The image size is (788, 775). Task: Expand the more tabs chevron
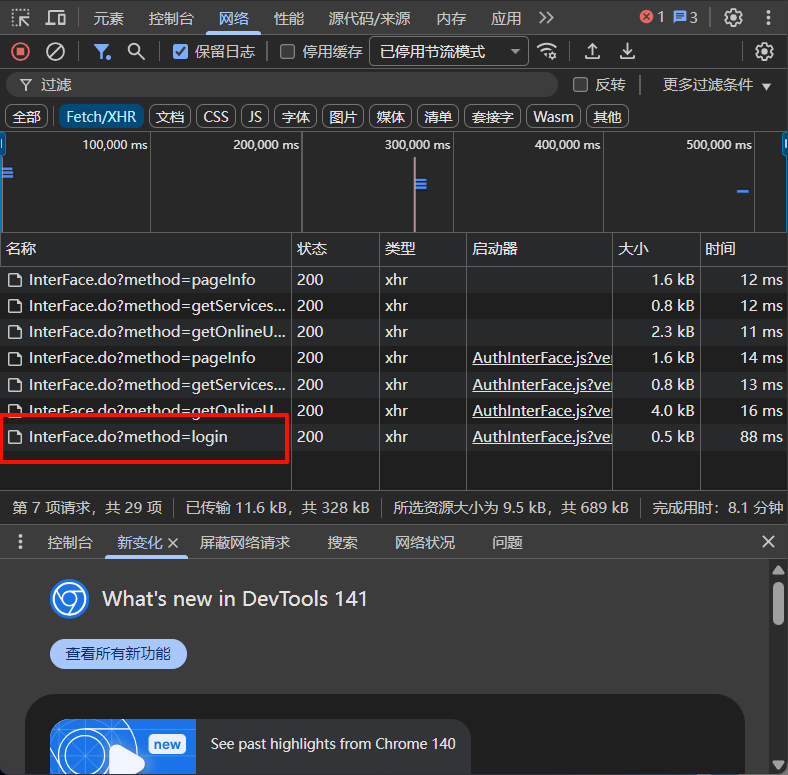tap(546, 17)
